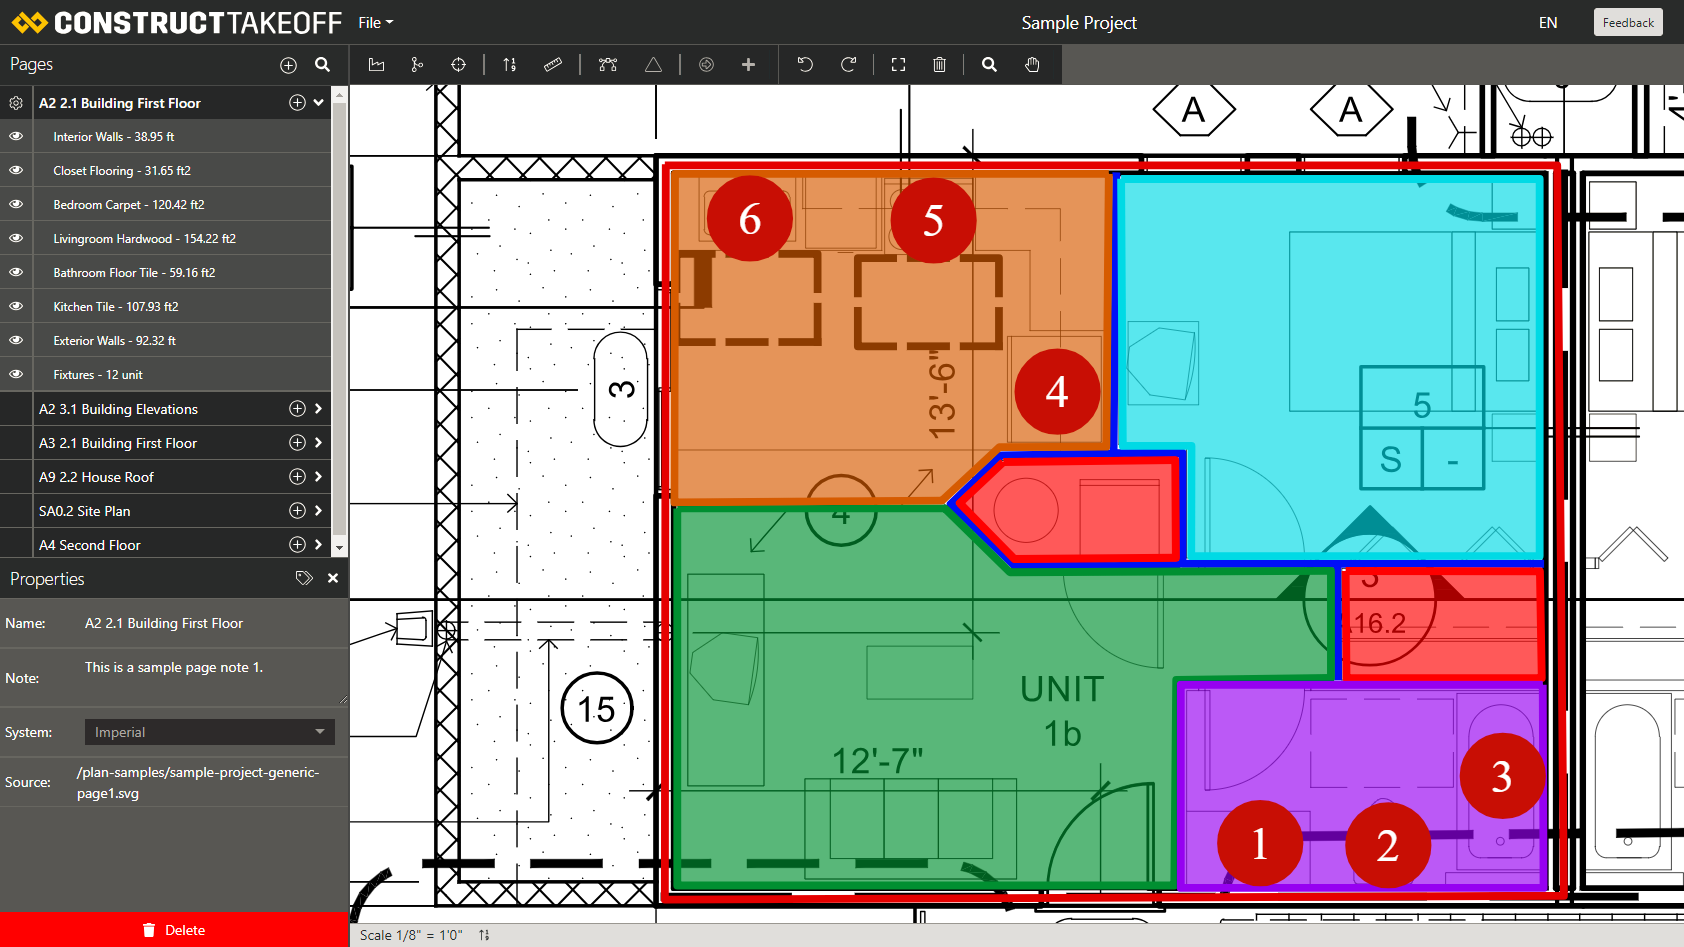
Task: Click the tag icon in Properties header
Action: (x=304, y=578)
